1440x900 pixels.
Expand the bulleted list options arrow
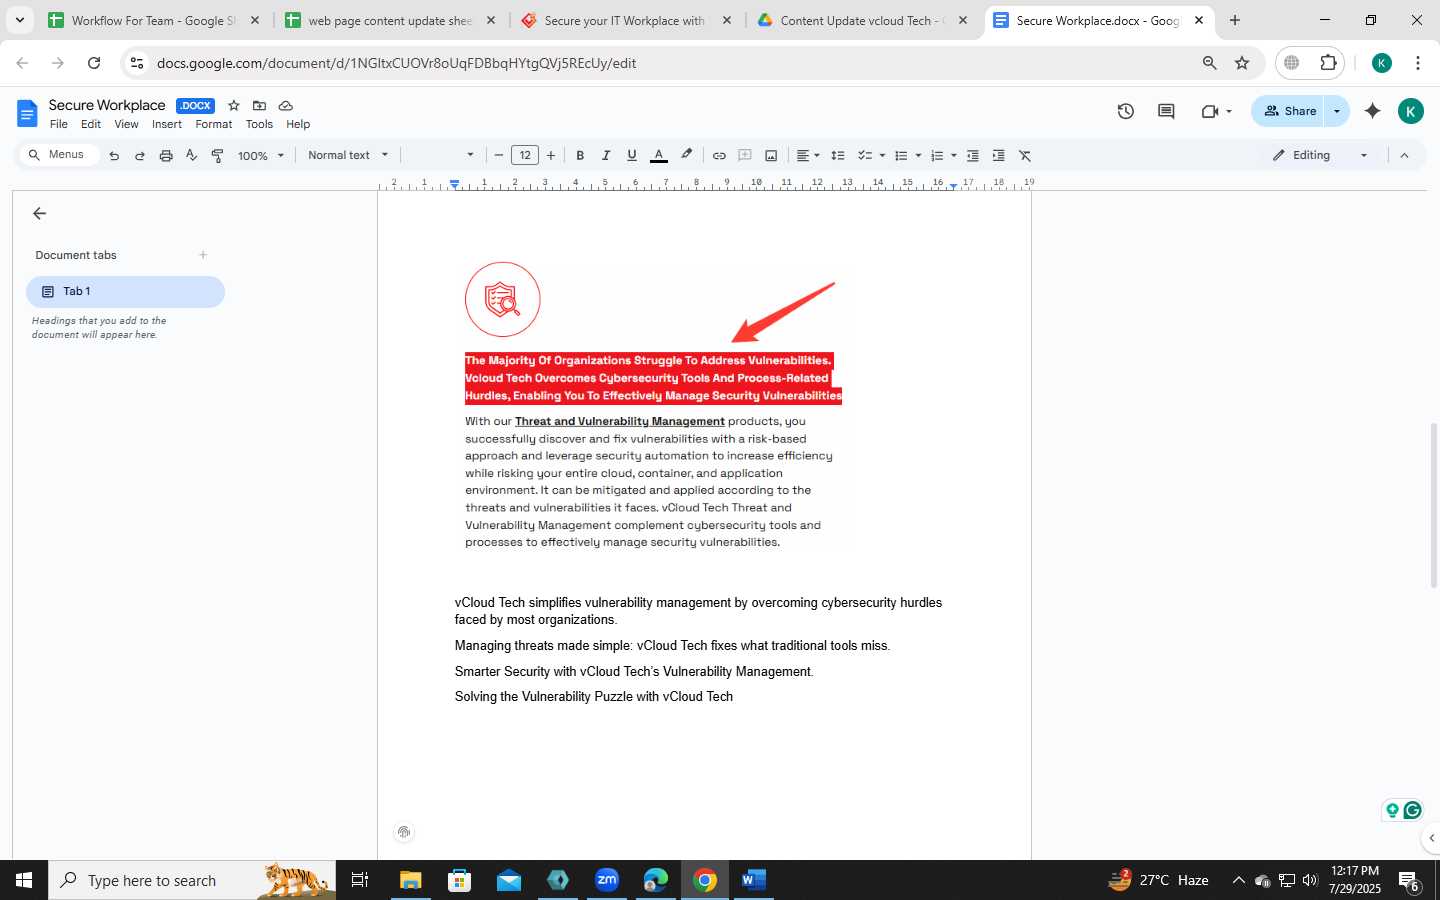[918, 155]
